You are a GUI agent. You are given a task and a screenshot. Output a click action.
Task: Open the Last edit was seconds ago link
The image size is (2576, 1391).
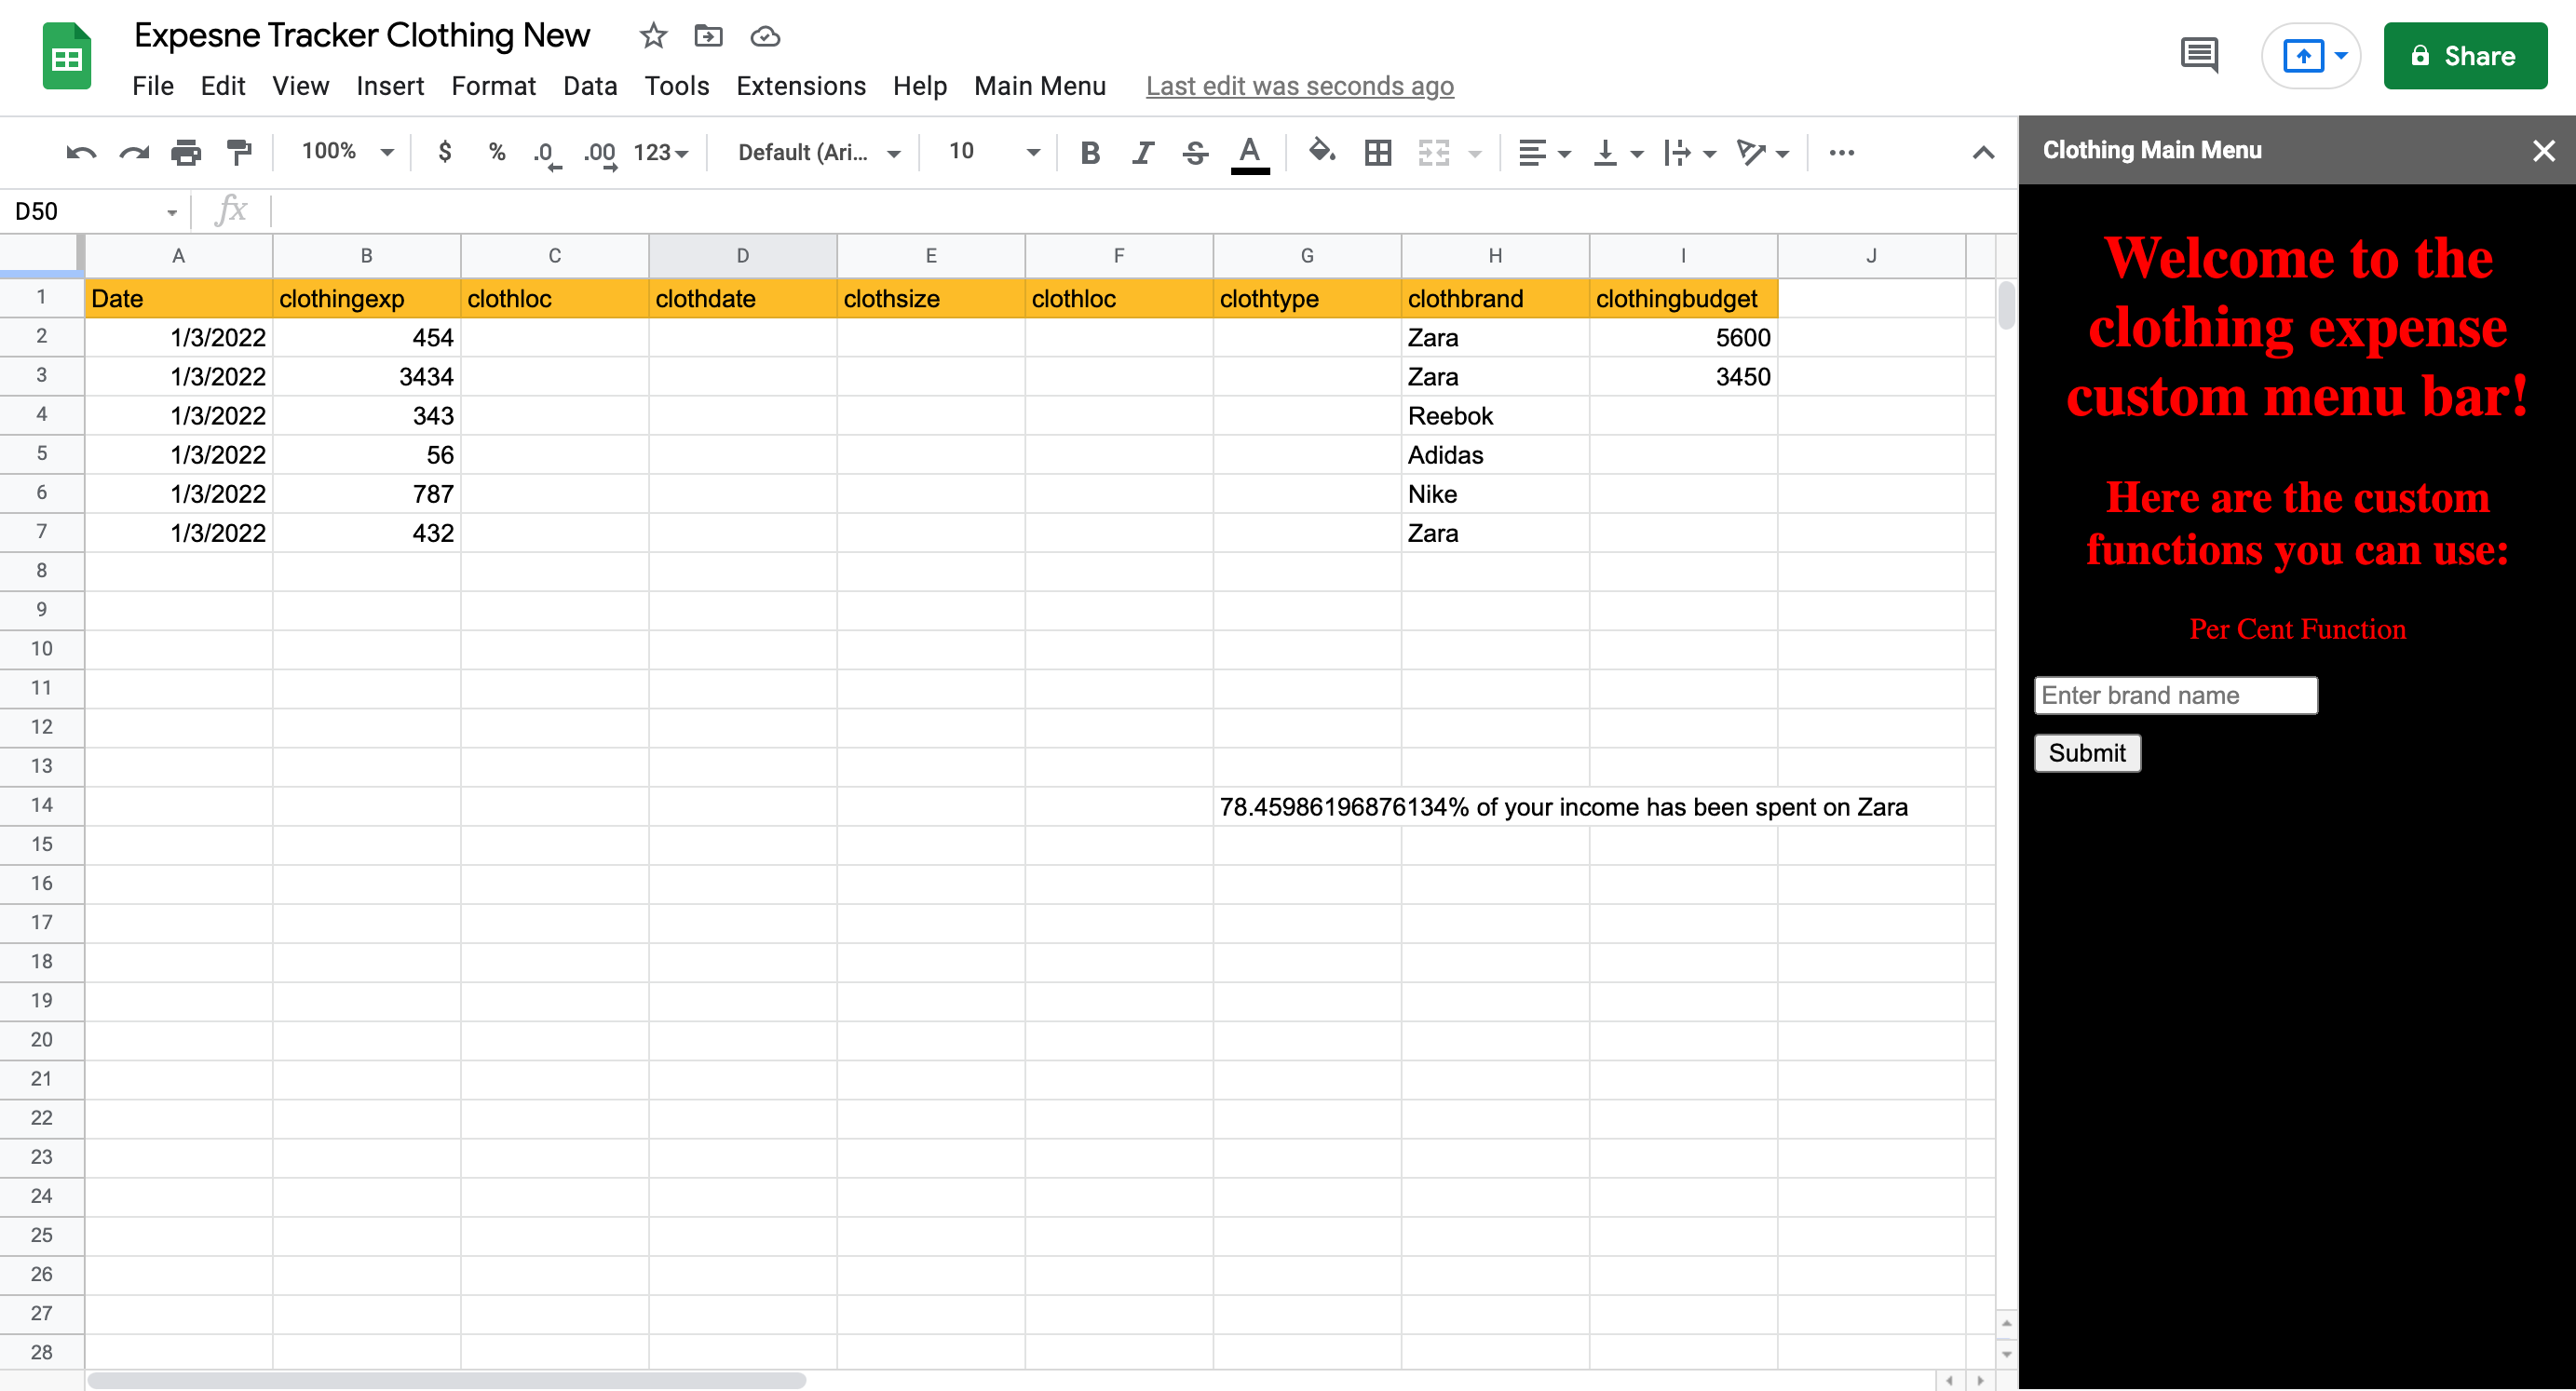coord(1299,86)
